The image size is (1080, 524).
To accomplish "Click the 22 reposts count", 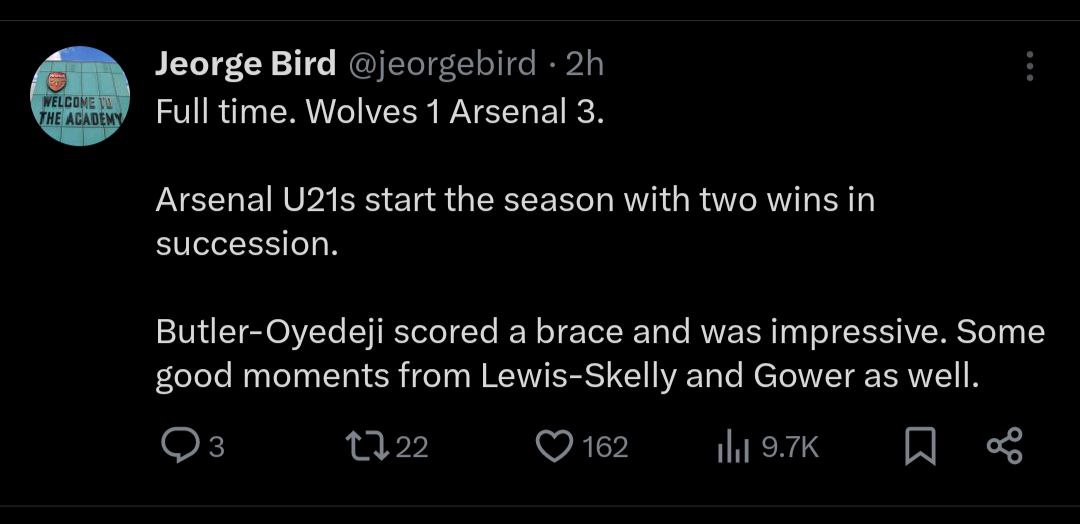I will pos(412,447).
